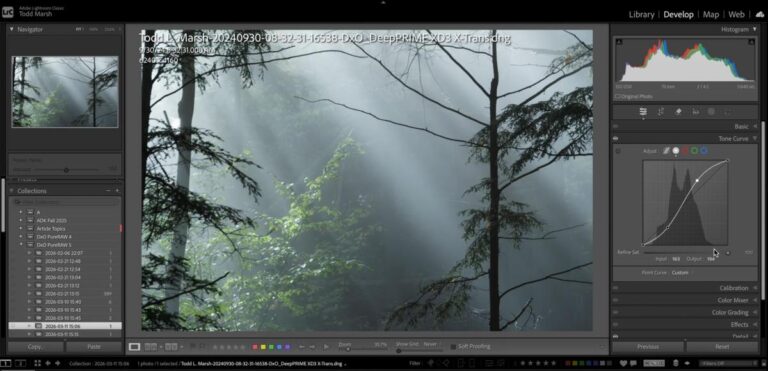The width and height of the screenshot is (768, 371).
Task: Select the Healing eraser tool icon
Action: pos(678,112)
